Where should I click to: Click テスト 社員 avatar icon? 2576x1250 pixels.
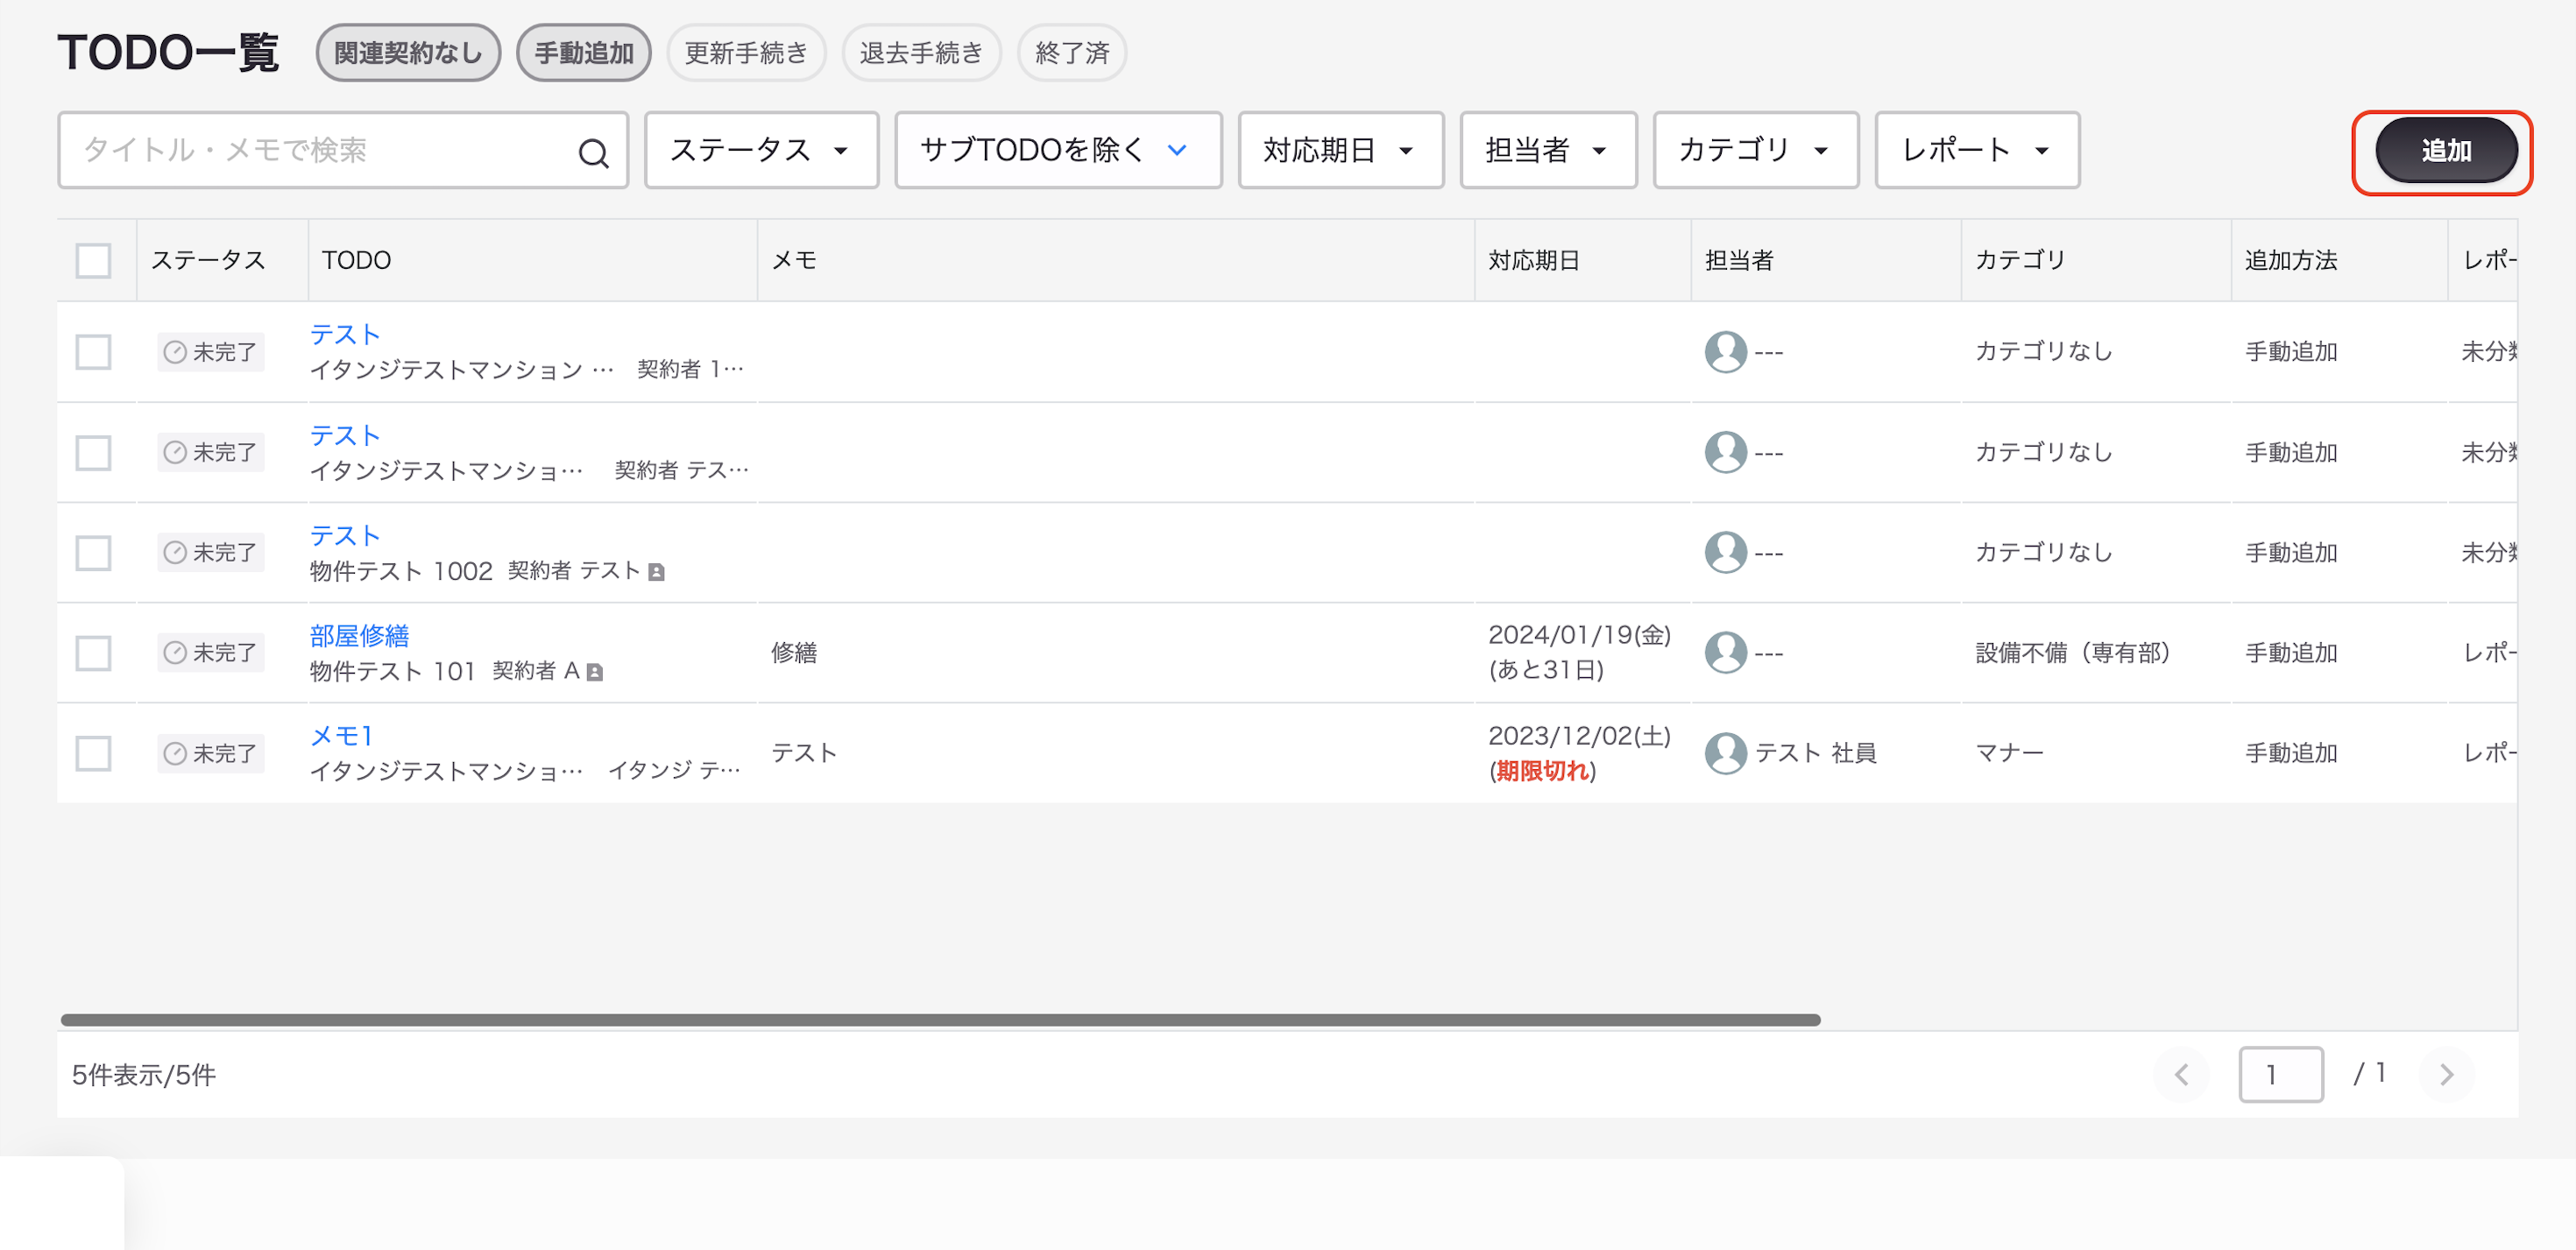point(1725,753)
